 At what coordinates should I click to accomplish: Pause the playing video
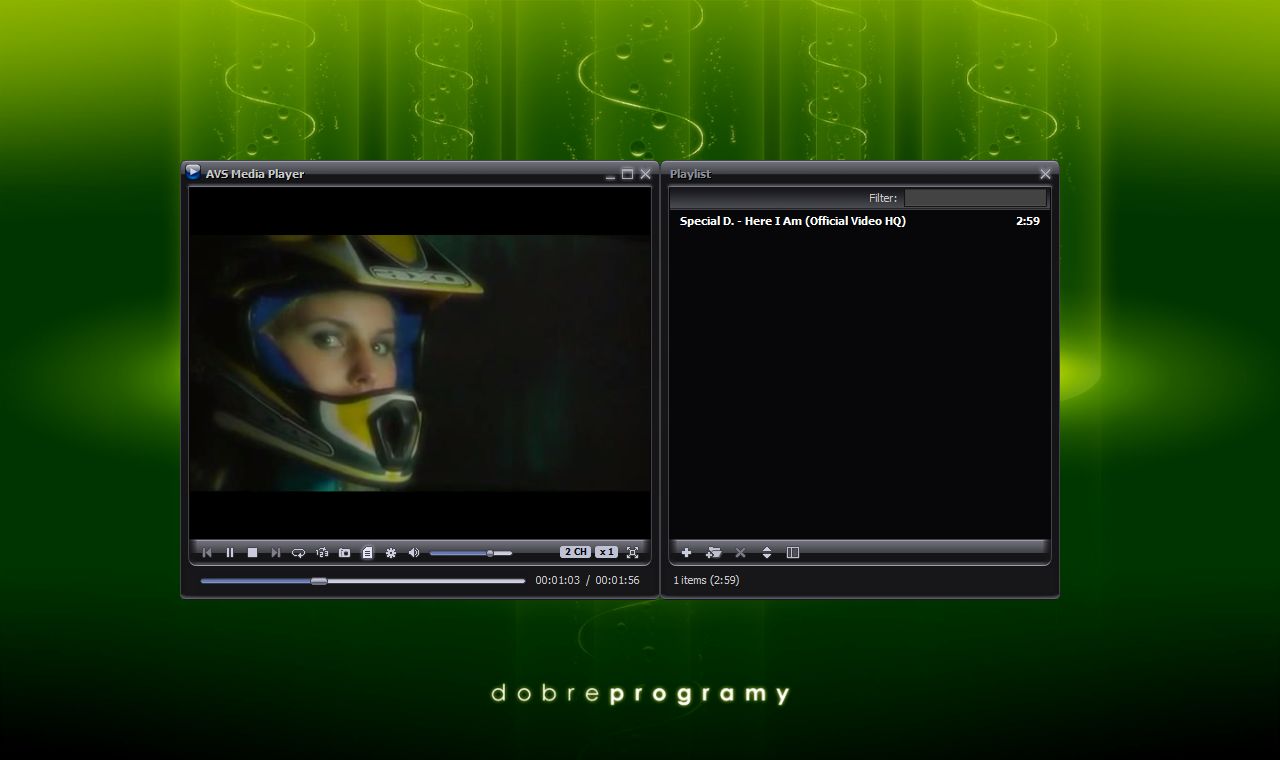(x=230, y=552)
